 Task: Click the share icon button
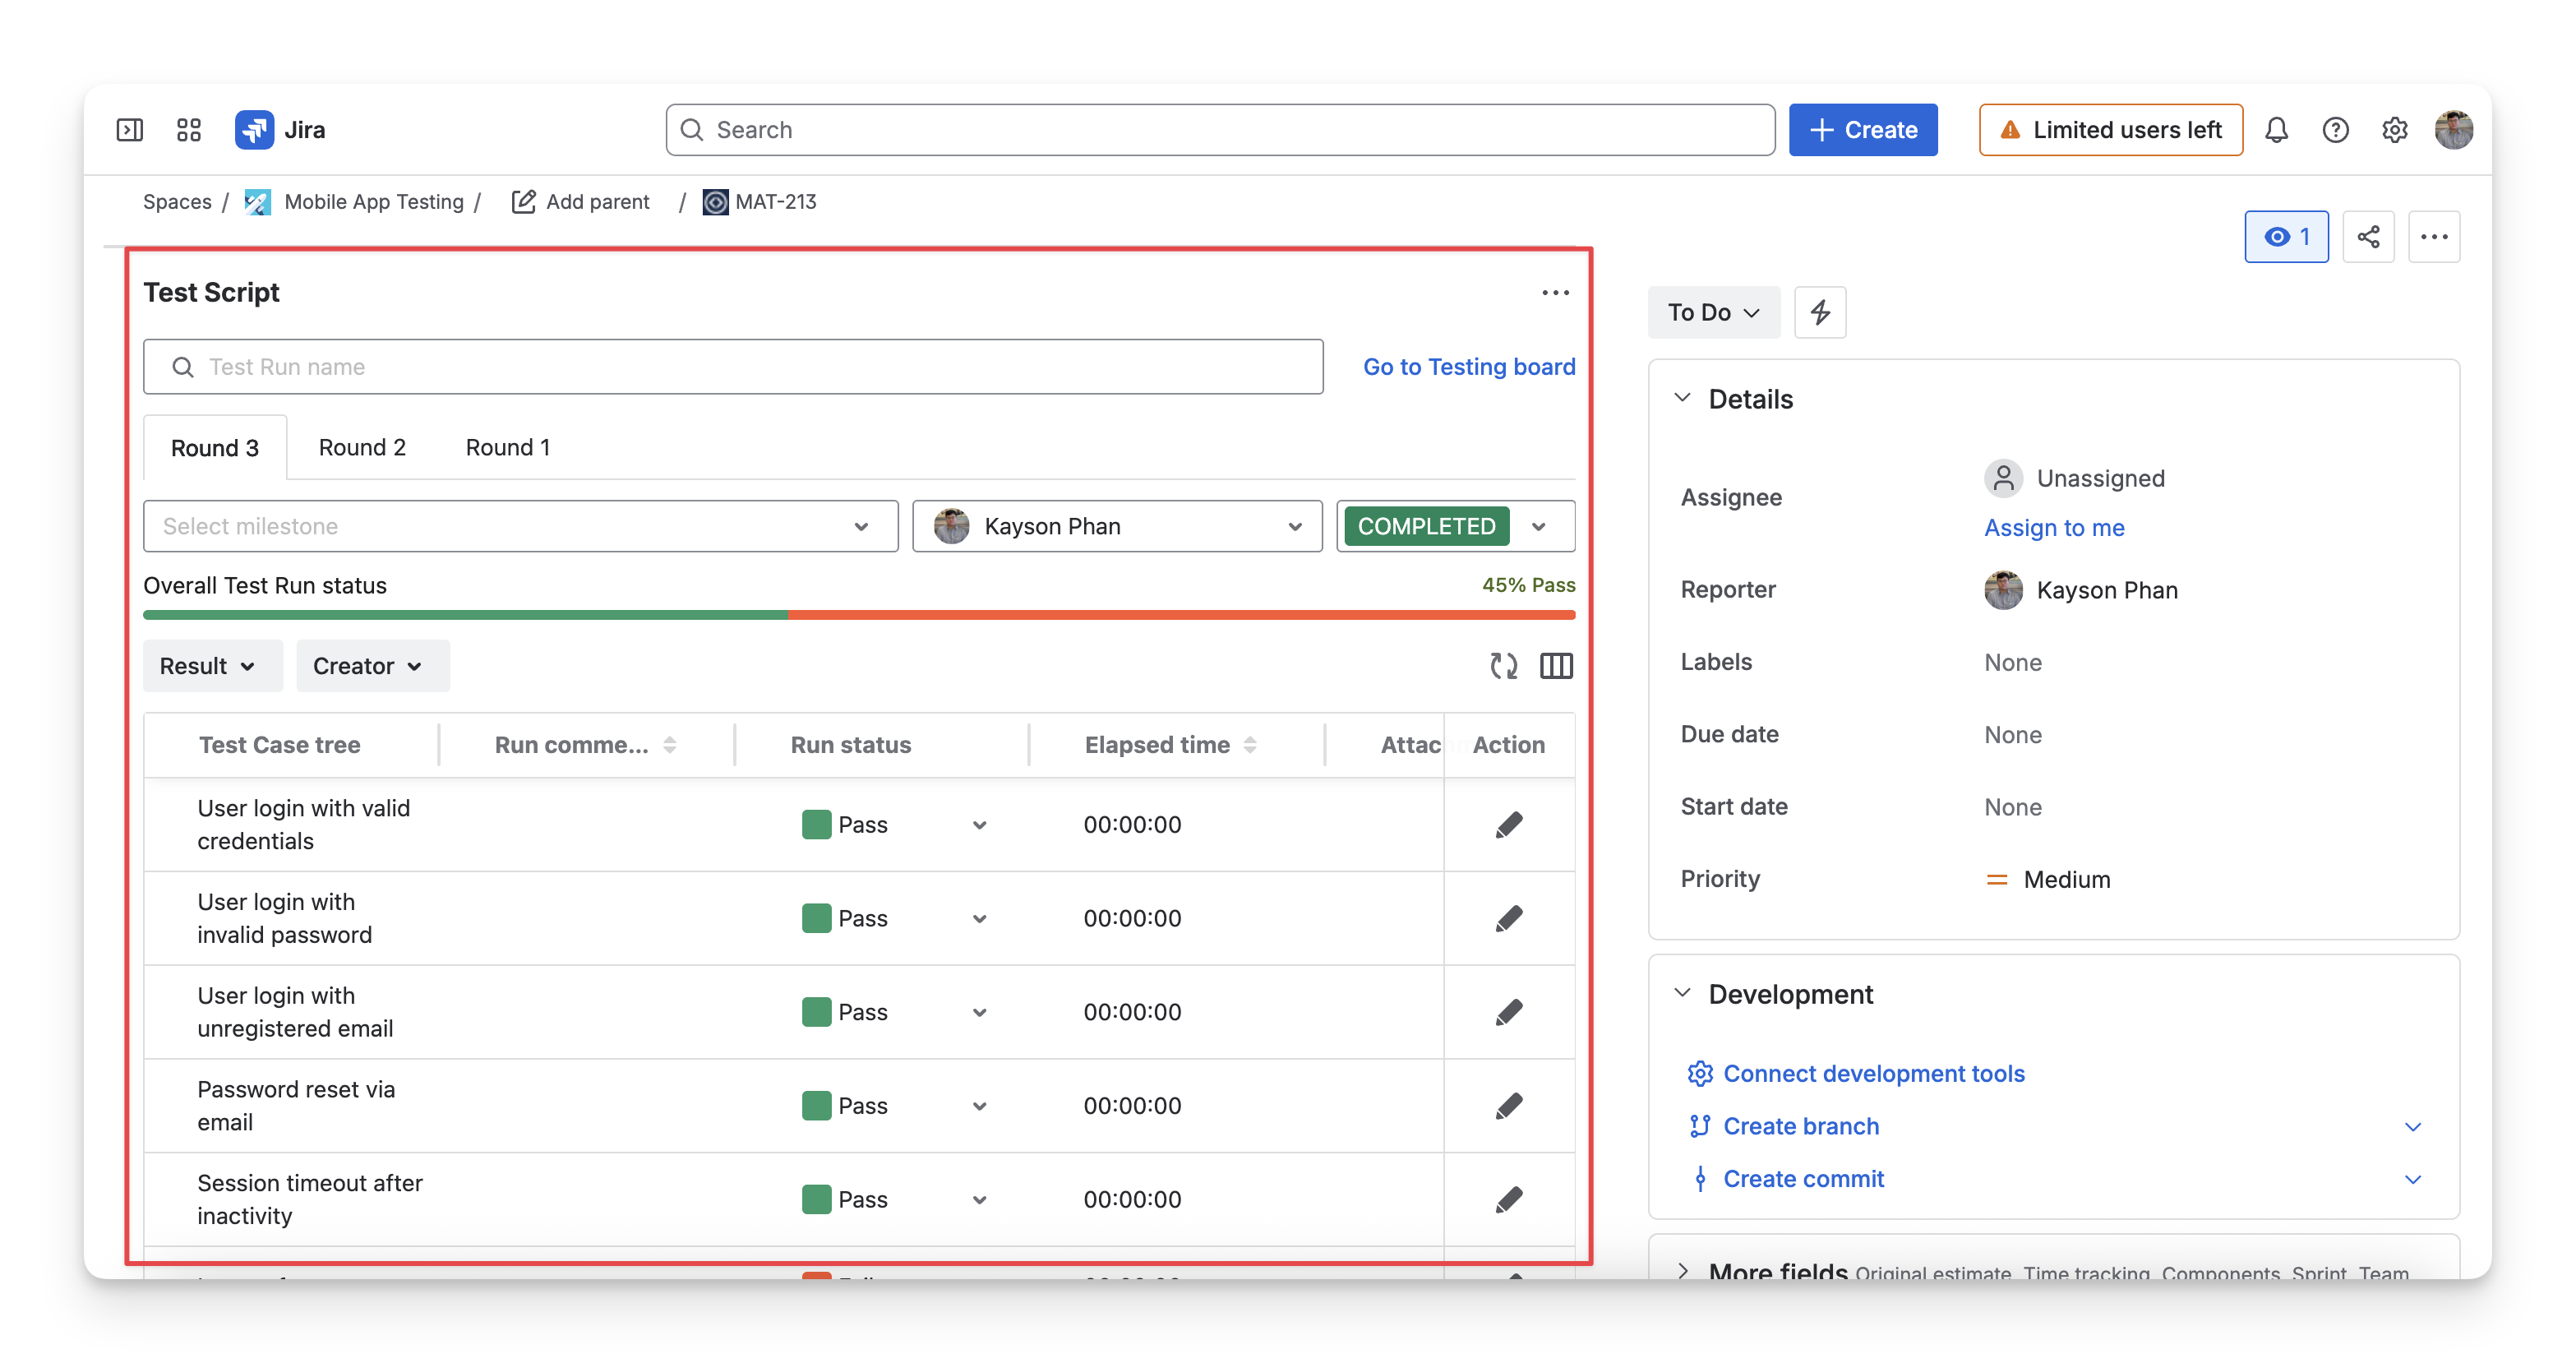[x=2367, y=237]
